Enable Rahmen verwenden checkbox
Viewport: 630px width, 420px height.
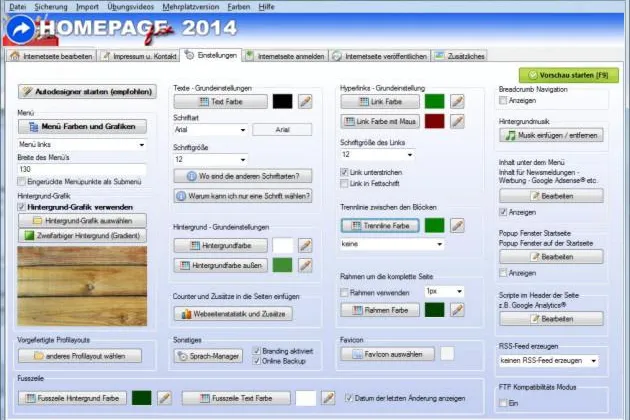pyautogui.click(x=344, y=293)
